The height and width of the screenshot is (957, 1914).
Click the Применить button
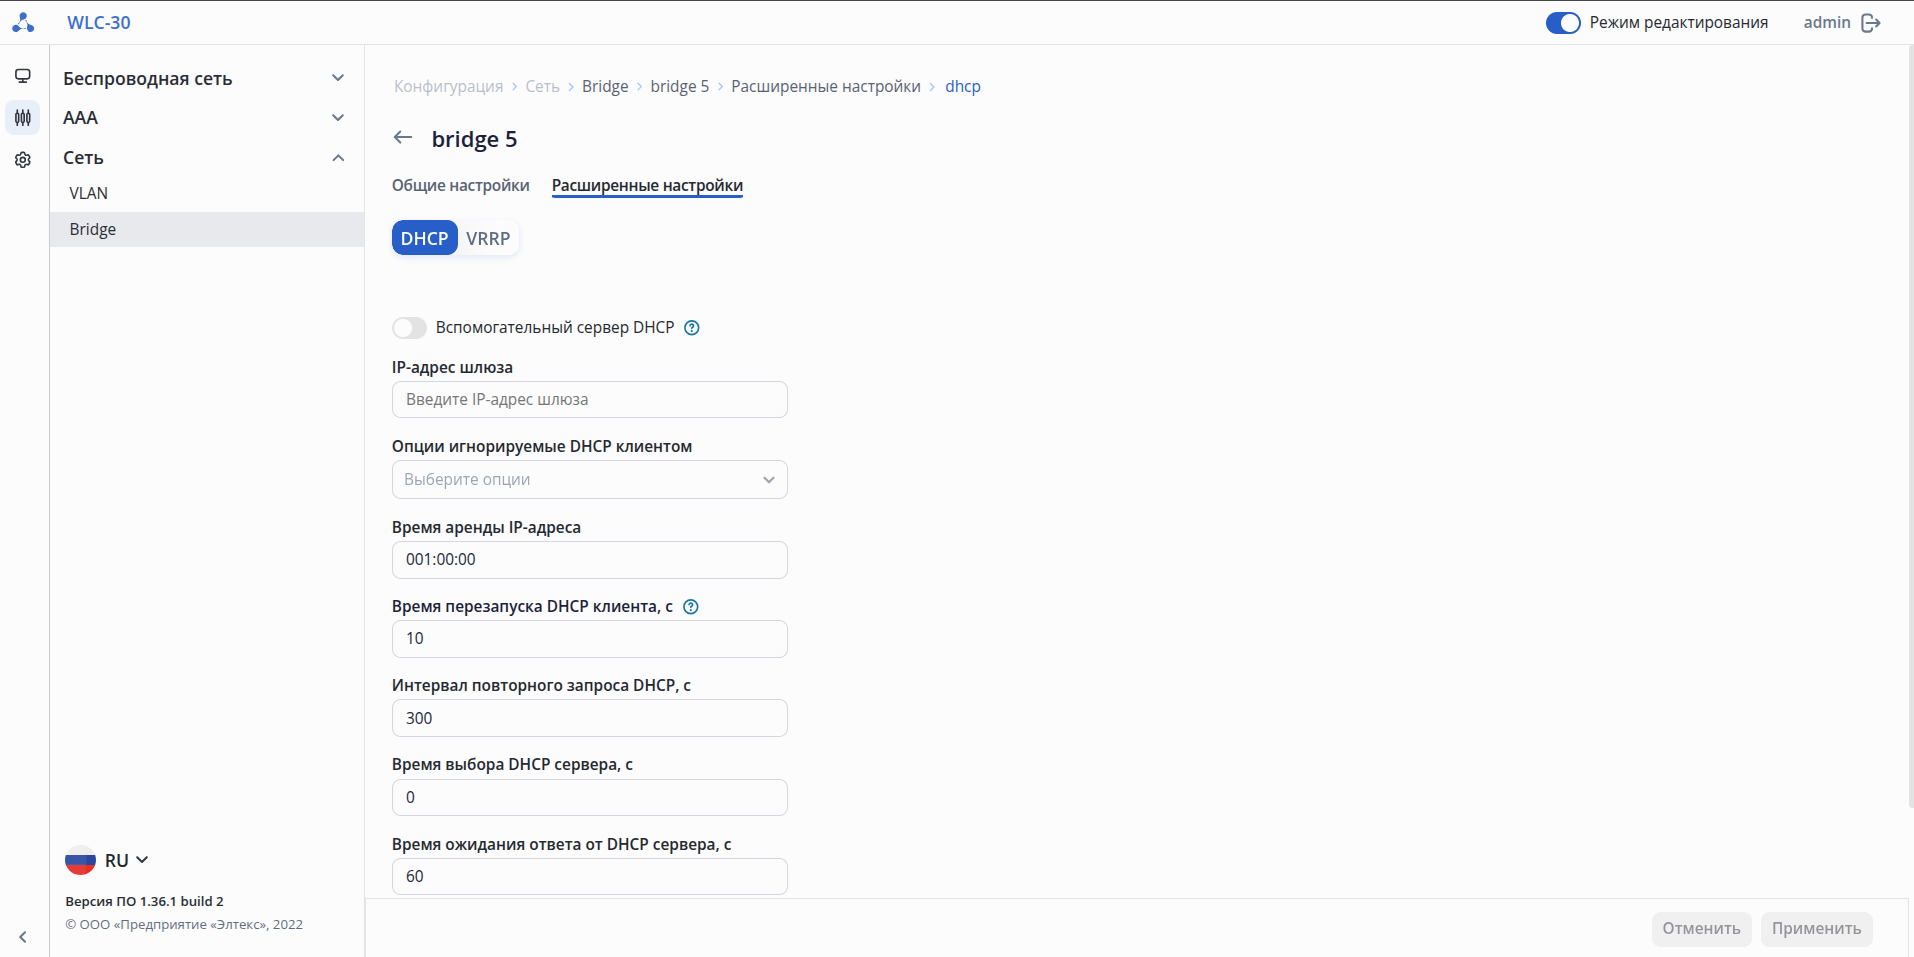pos(1816,929)
